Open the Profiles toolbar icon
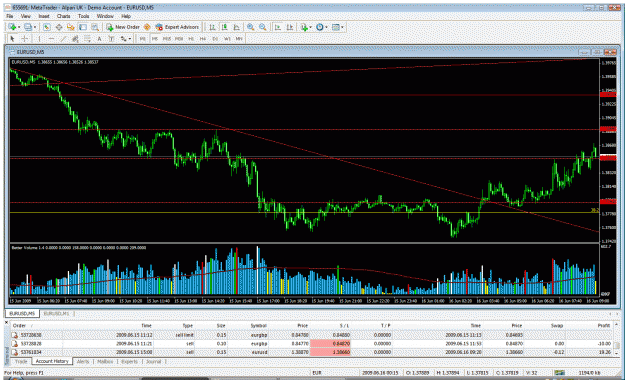Image resolution: width=625 pixels, height=380 pixels. (x=28, y=27)
